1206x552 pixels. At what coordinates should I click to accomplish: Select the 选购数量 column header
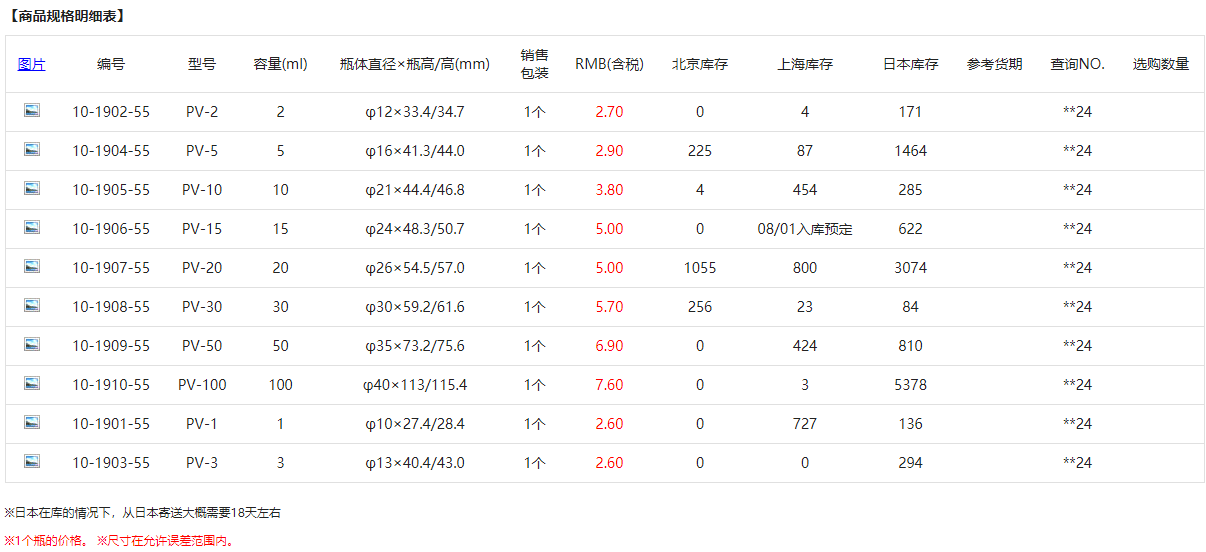coord(1160,64)
